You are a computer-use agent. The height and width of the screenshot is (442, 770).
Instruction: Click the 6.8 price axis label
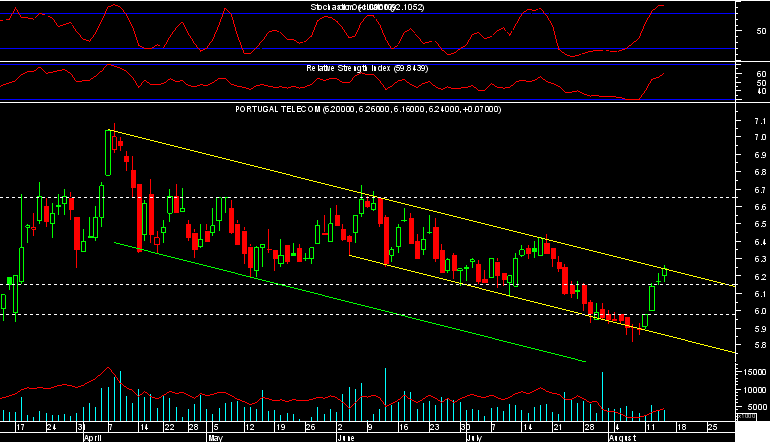tap(760, 172)
